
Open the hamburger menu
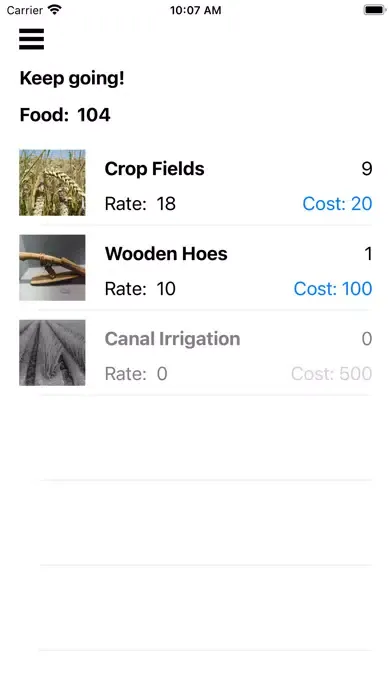pyautogui.click(x=32, y=39)
